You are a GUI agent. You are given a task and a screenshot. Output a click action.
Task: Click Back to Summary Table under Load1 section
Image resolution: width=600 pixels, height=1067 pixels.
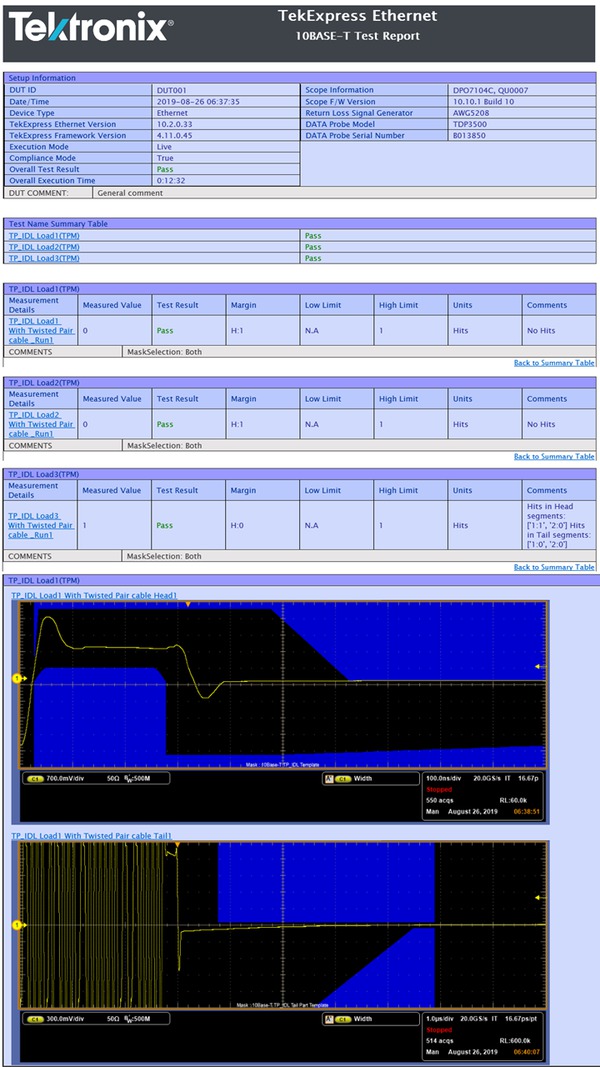554,363
